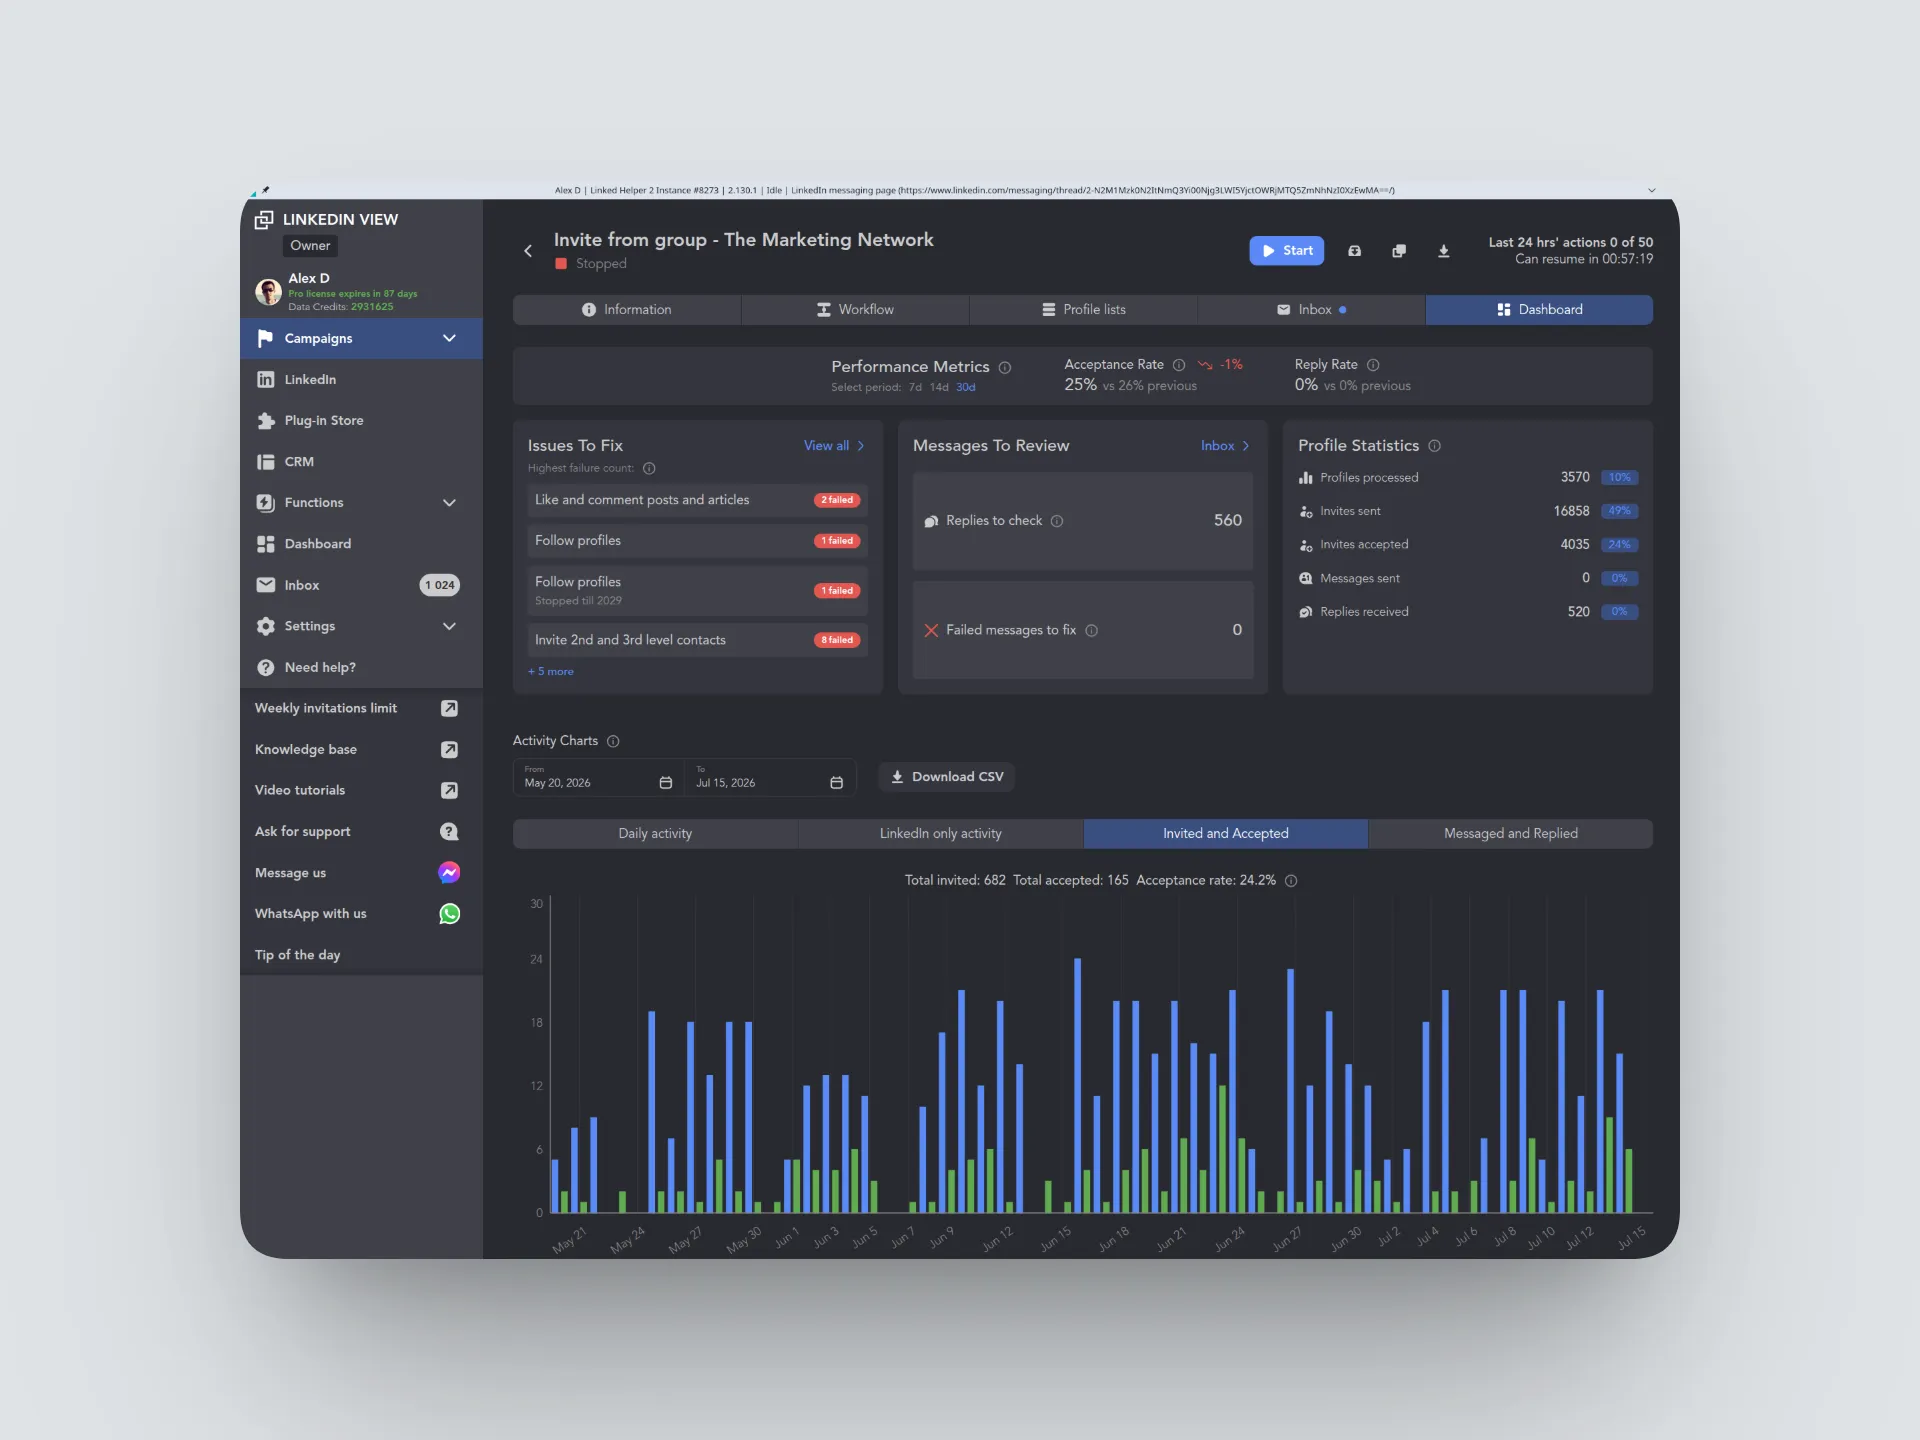Click the Profile Statistics info icon
The height and width of the screenshot is (1440, 1920).
pyautogui.click(x=1434, y=446)
